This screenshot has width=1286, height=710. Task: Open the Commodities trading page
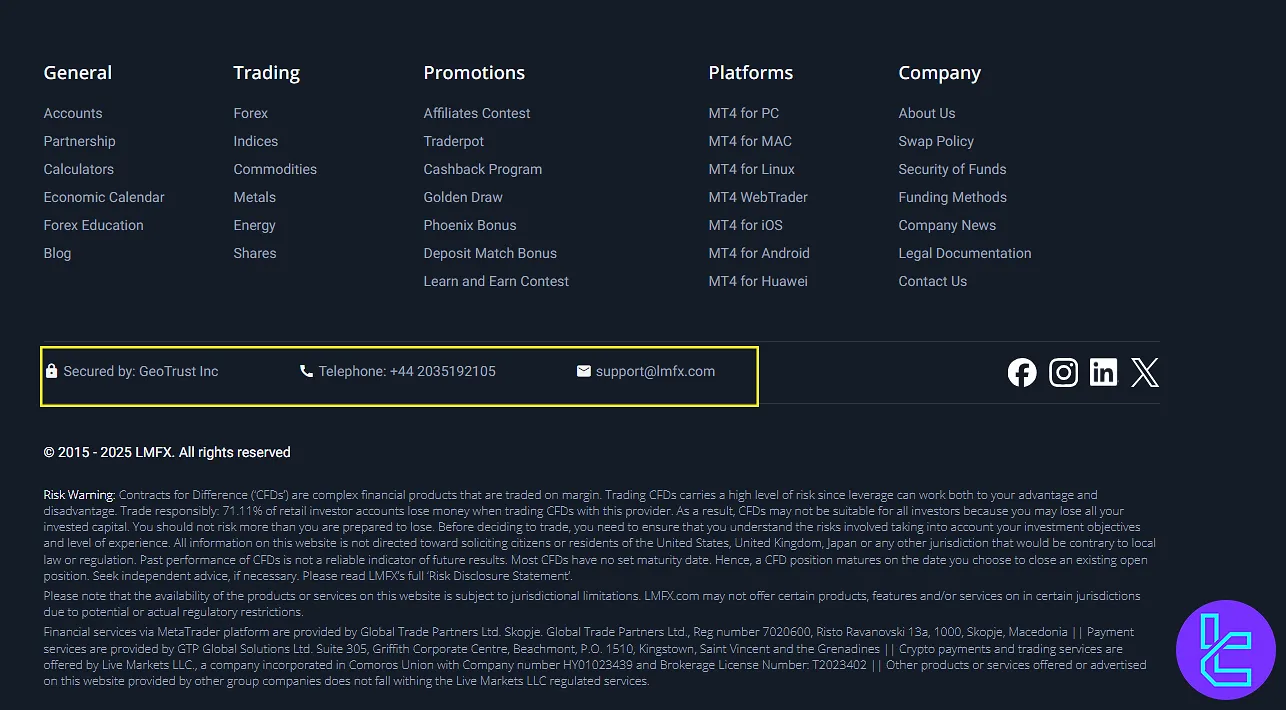[x=275, y=169]
